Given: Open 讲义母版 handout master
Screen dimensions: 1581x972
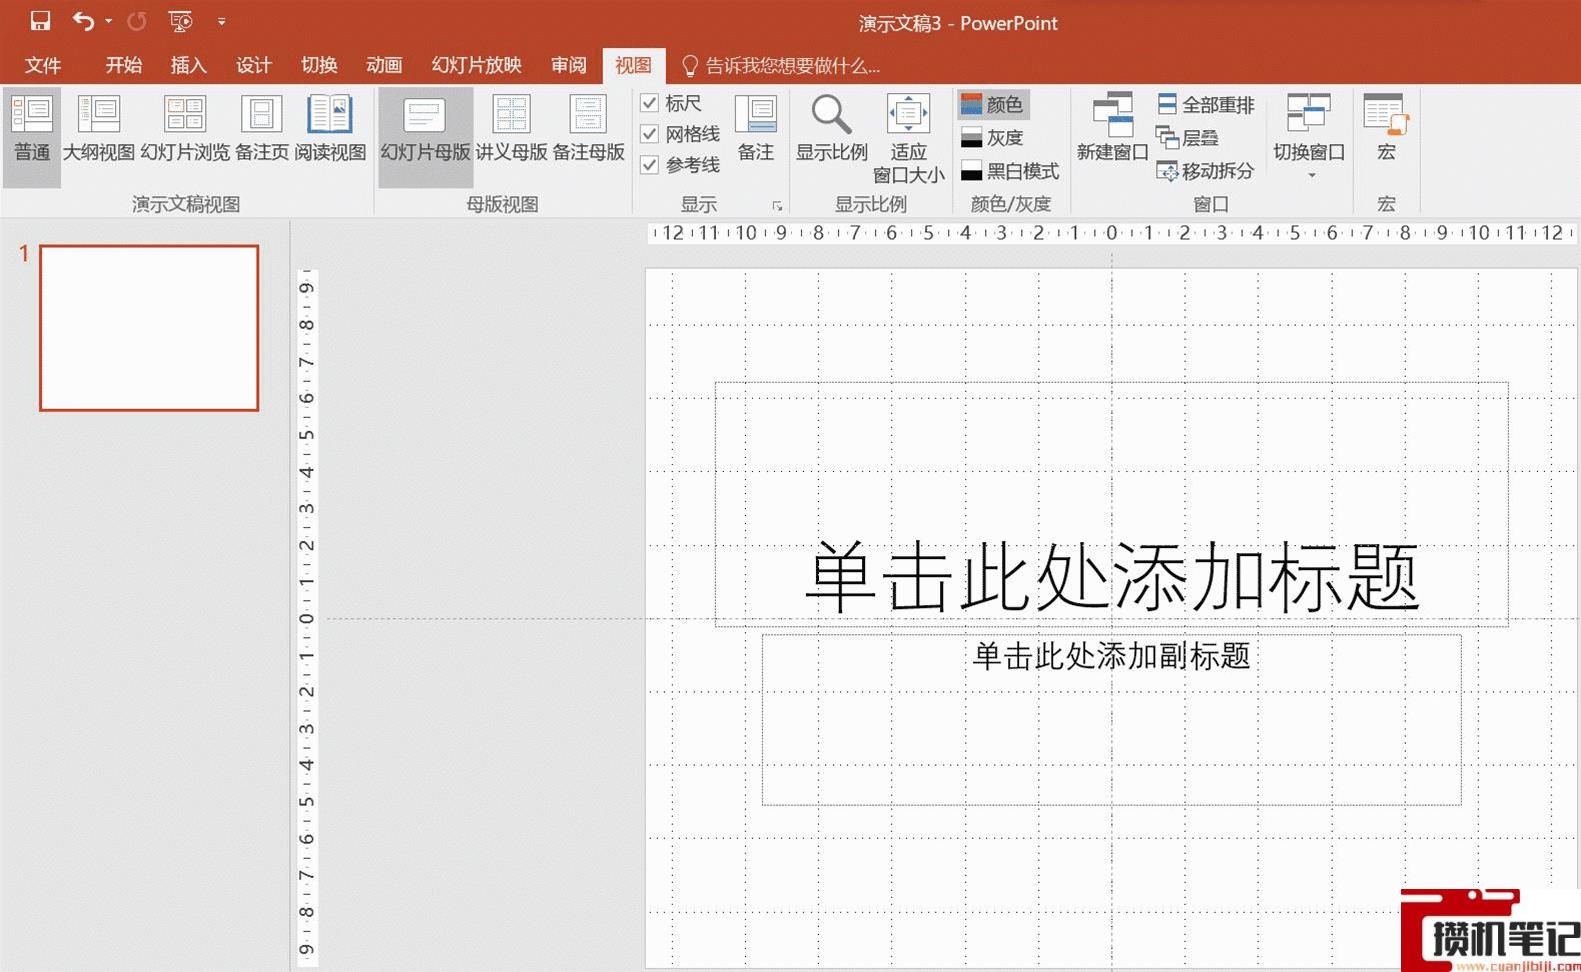Looking at the screenshot, I should pyautogui.click(x=511, y=130).
